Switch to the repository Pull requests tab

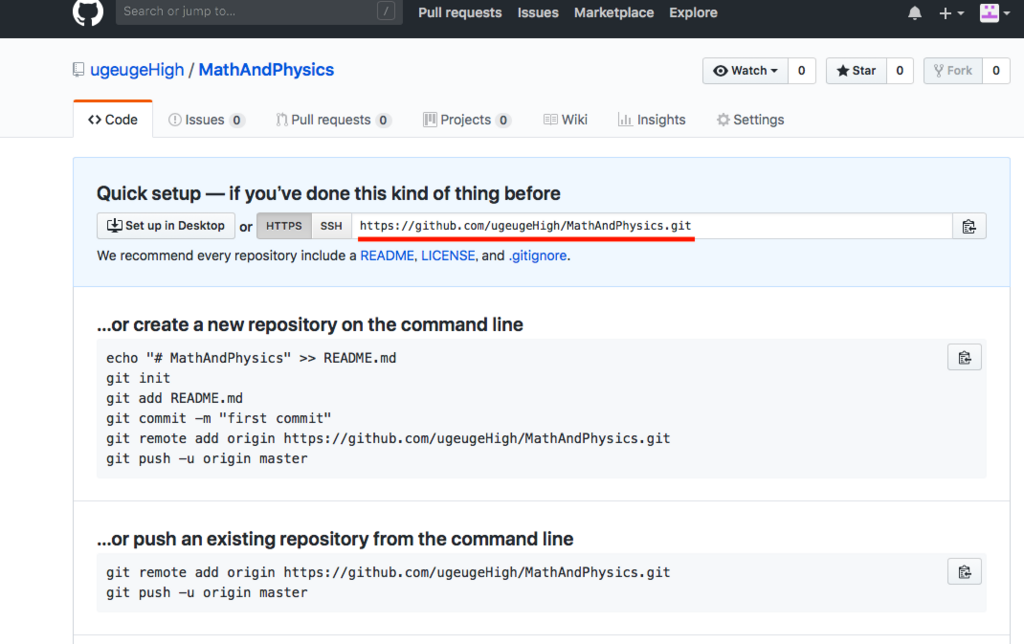(x=333, y=120)
